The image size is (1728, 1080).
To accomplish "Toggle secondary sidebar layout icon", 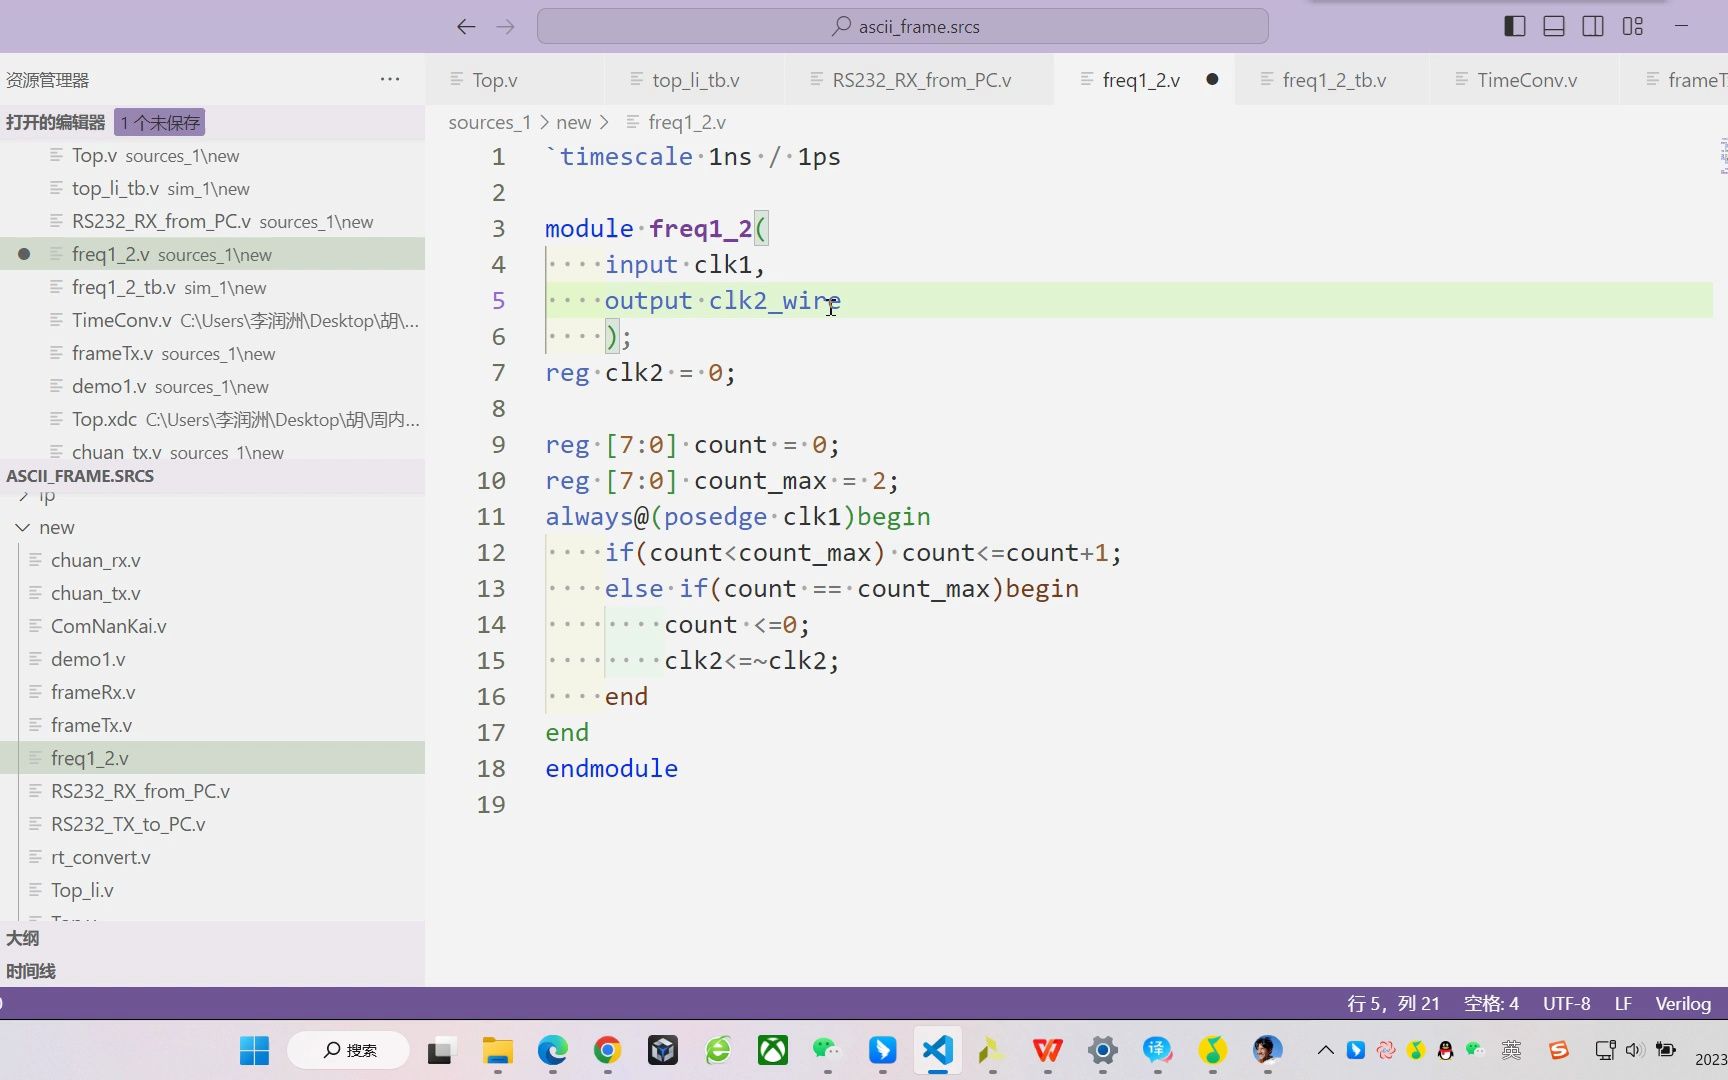I will coord(1593,27).
